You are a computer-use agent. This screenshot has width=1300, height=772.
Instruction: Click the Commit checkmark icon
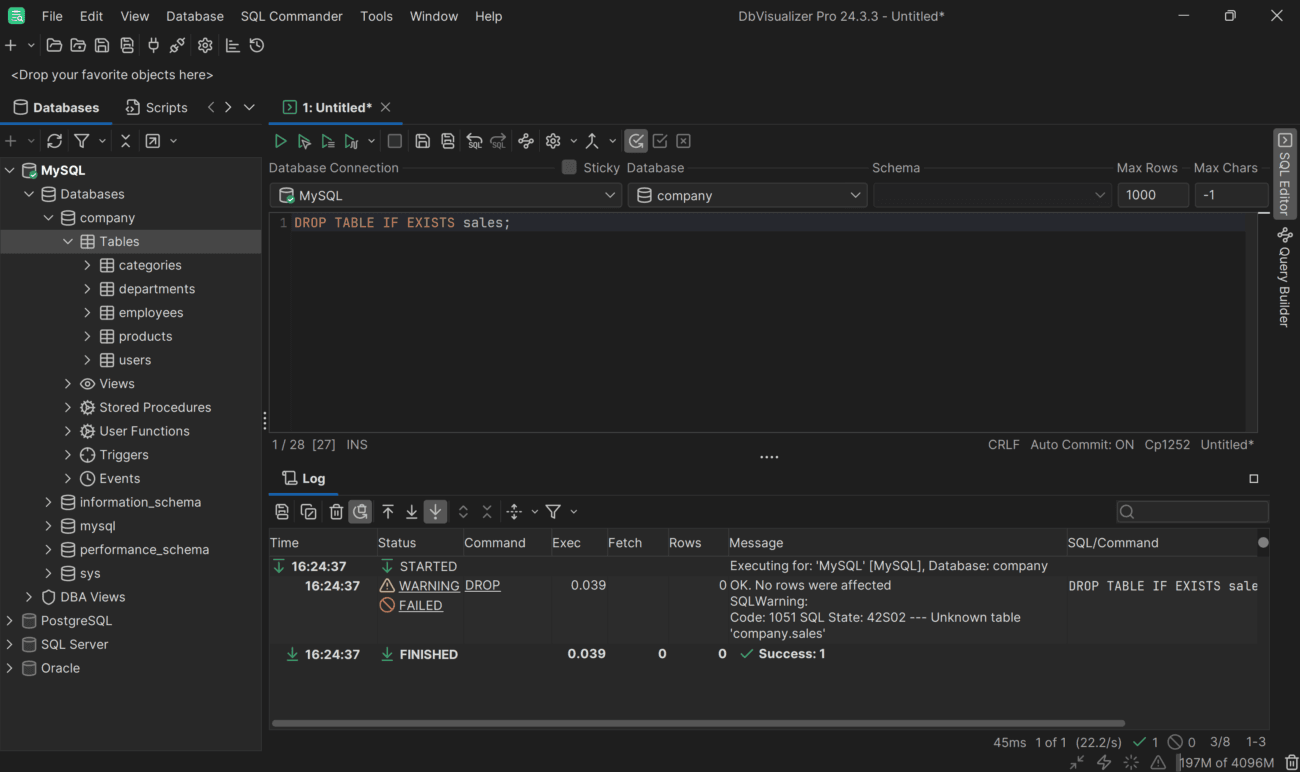(660, 141)
